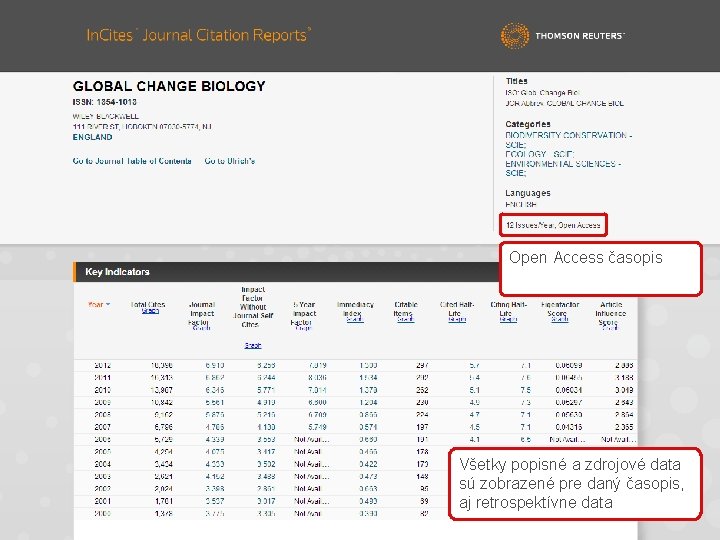Click the Key Indicators section header
Image resolution: width=720 pixels, height=540 pixels.
click(x=118, y=272)
